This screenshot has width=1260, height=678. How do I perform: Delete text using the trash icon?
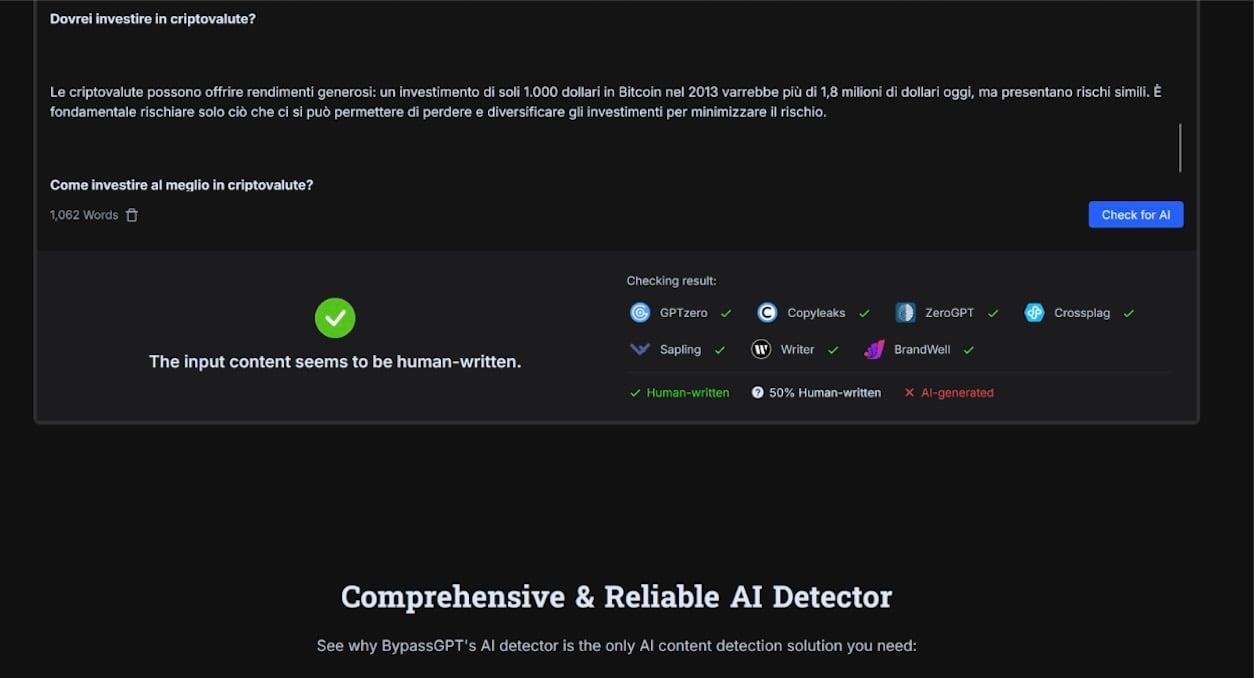tap(132, 215)
